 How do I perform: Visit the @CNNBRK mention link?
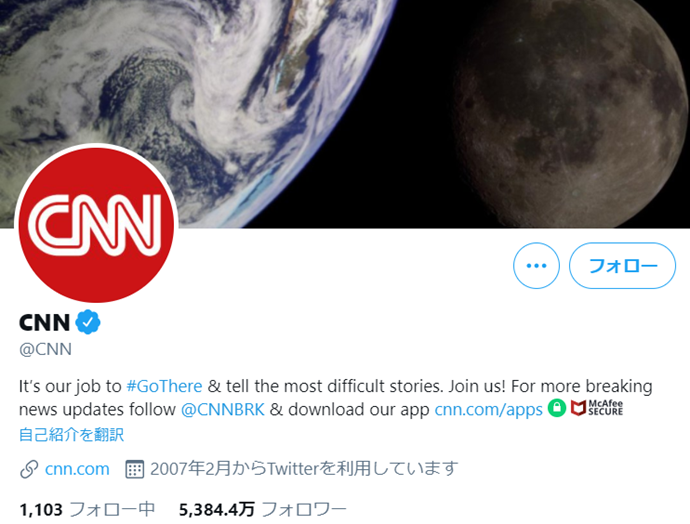tap(223, 410)
